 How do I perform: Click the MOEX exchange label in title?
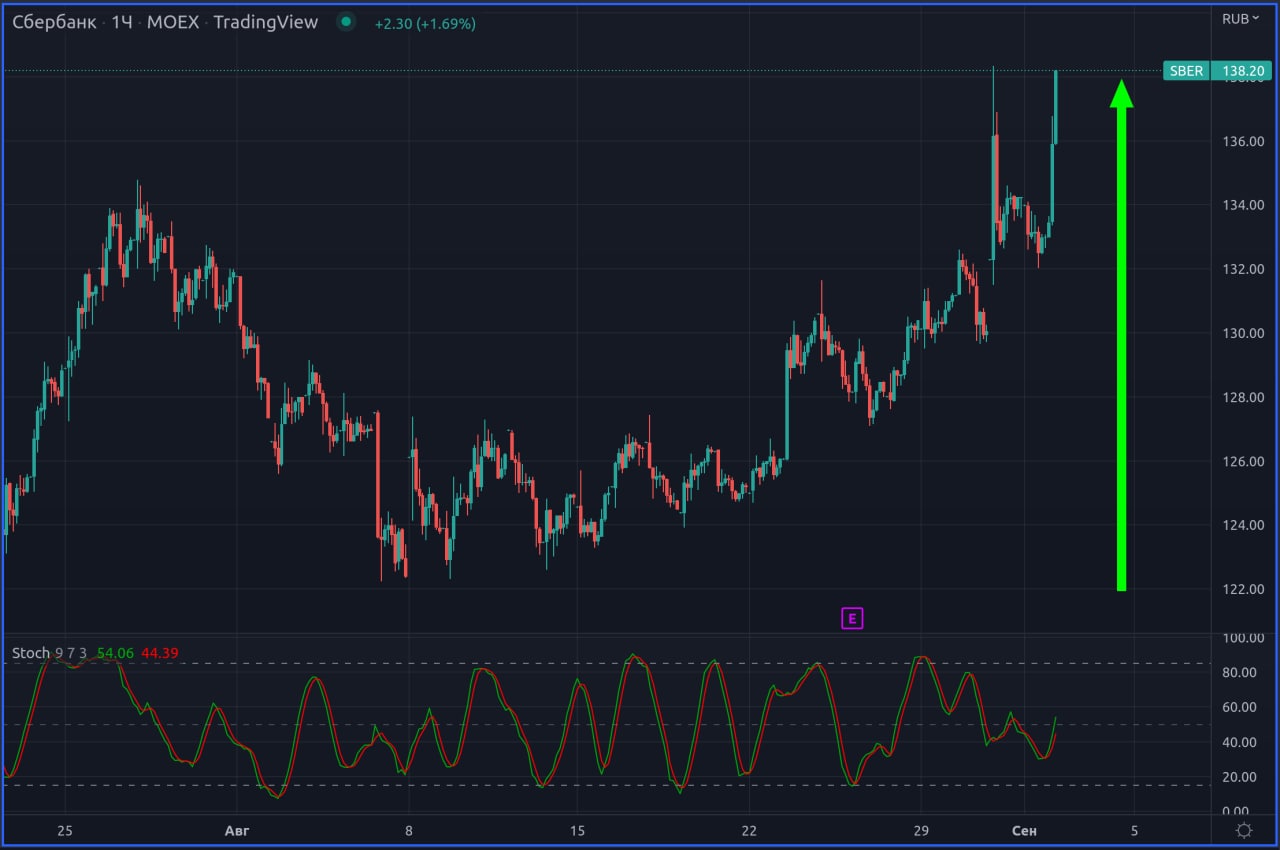tap(174, 22)
